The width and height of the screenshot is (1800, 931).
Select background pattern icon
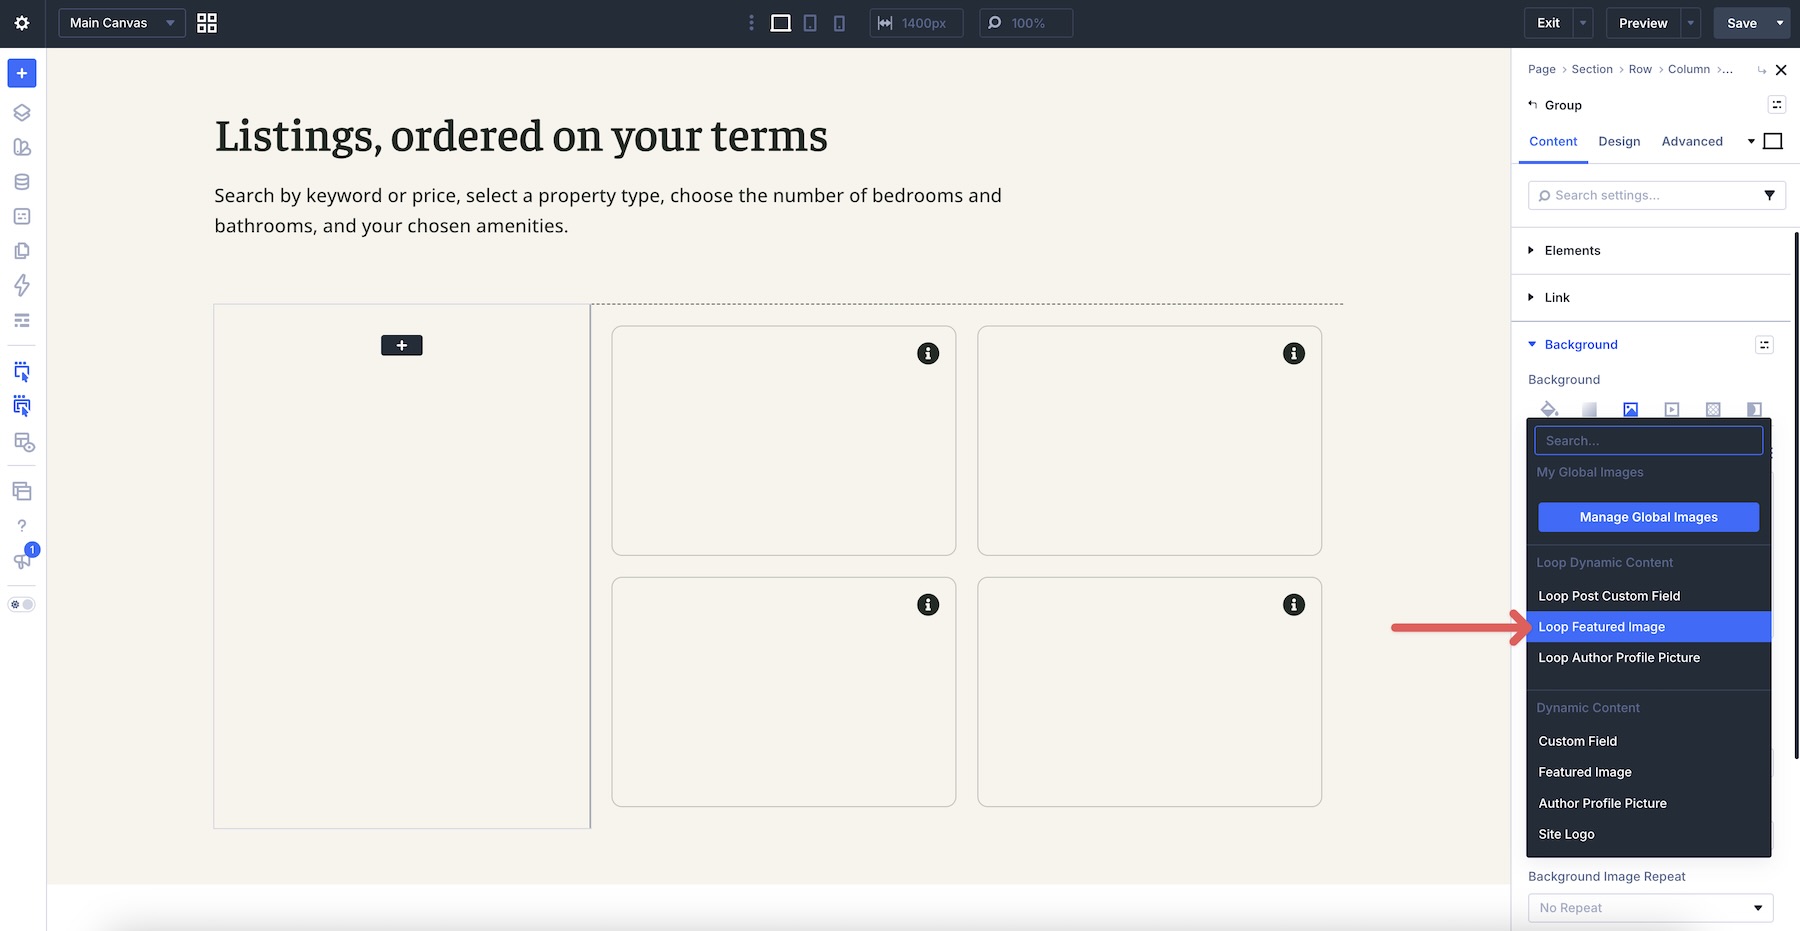click(x=1713, y=409)
